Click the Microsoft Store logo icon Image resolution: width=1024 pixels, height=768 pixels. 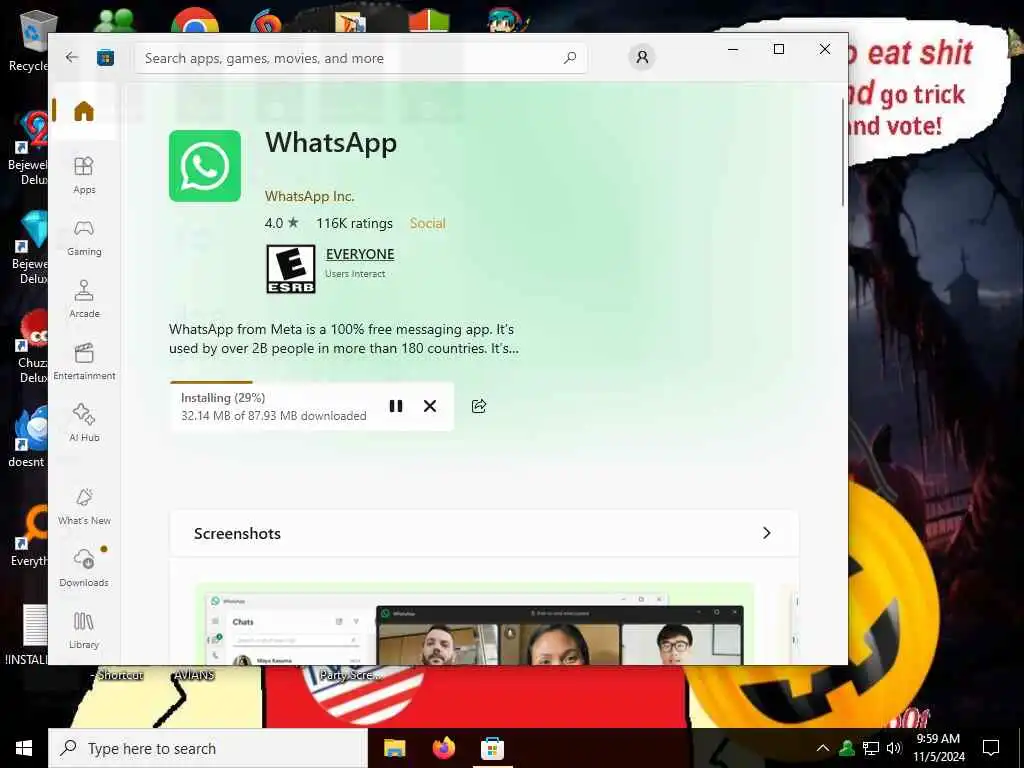pos(105,58)
